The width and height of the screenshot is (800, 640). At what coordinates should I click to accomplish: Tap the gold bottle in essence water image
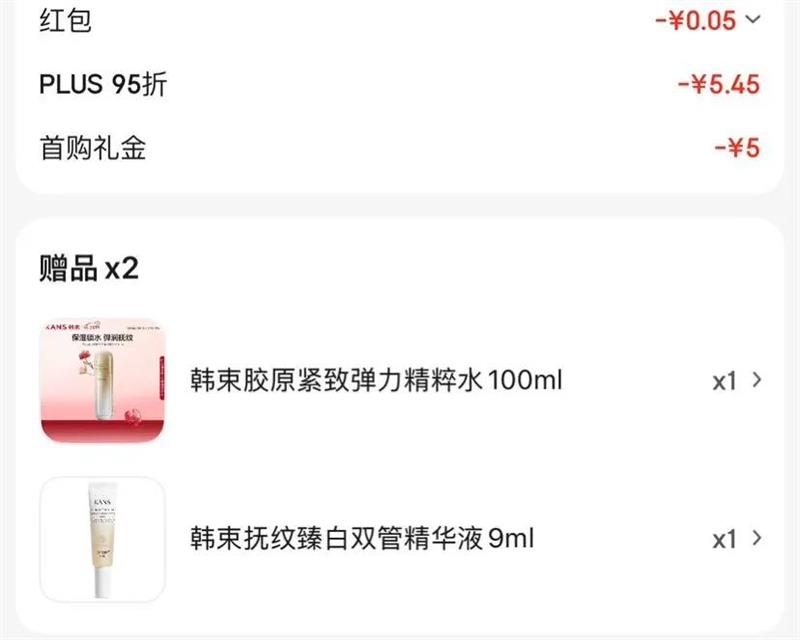pyautogui.click(x=104, y=383)
